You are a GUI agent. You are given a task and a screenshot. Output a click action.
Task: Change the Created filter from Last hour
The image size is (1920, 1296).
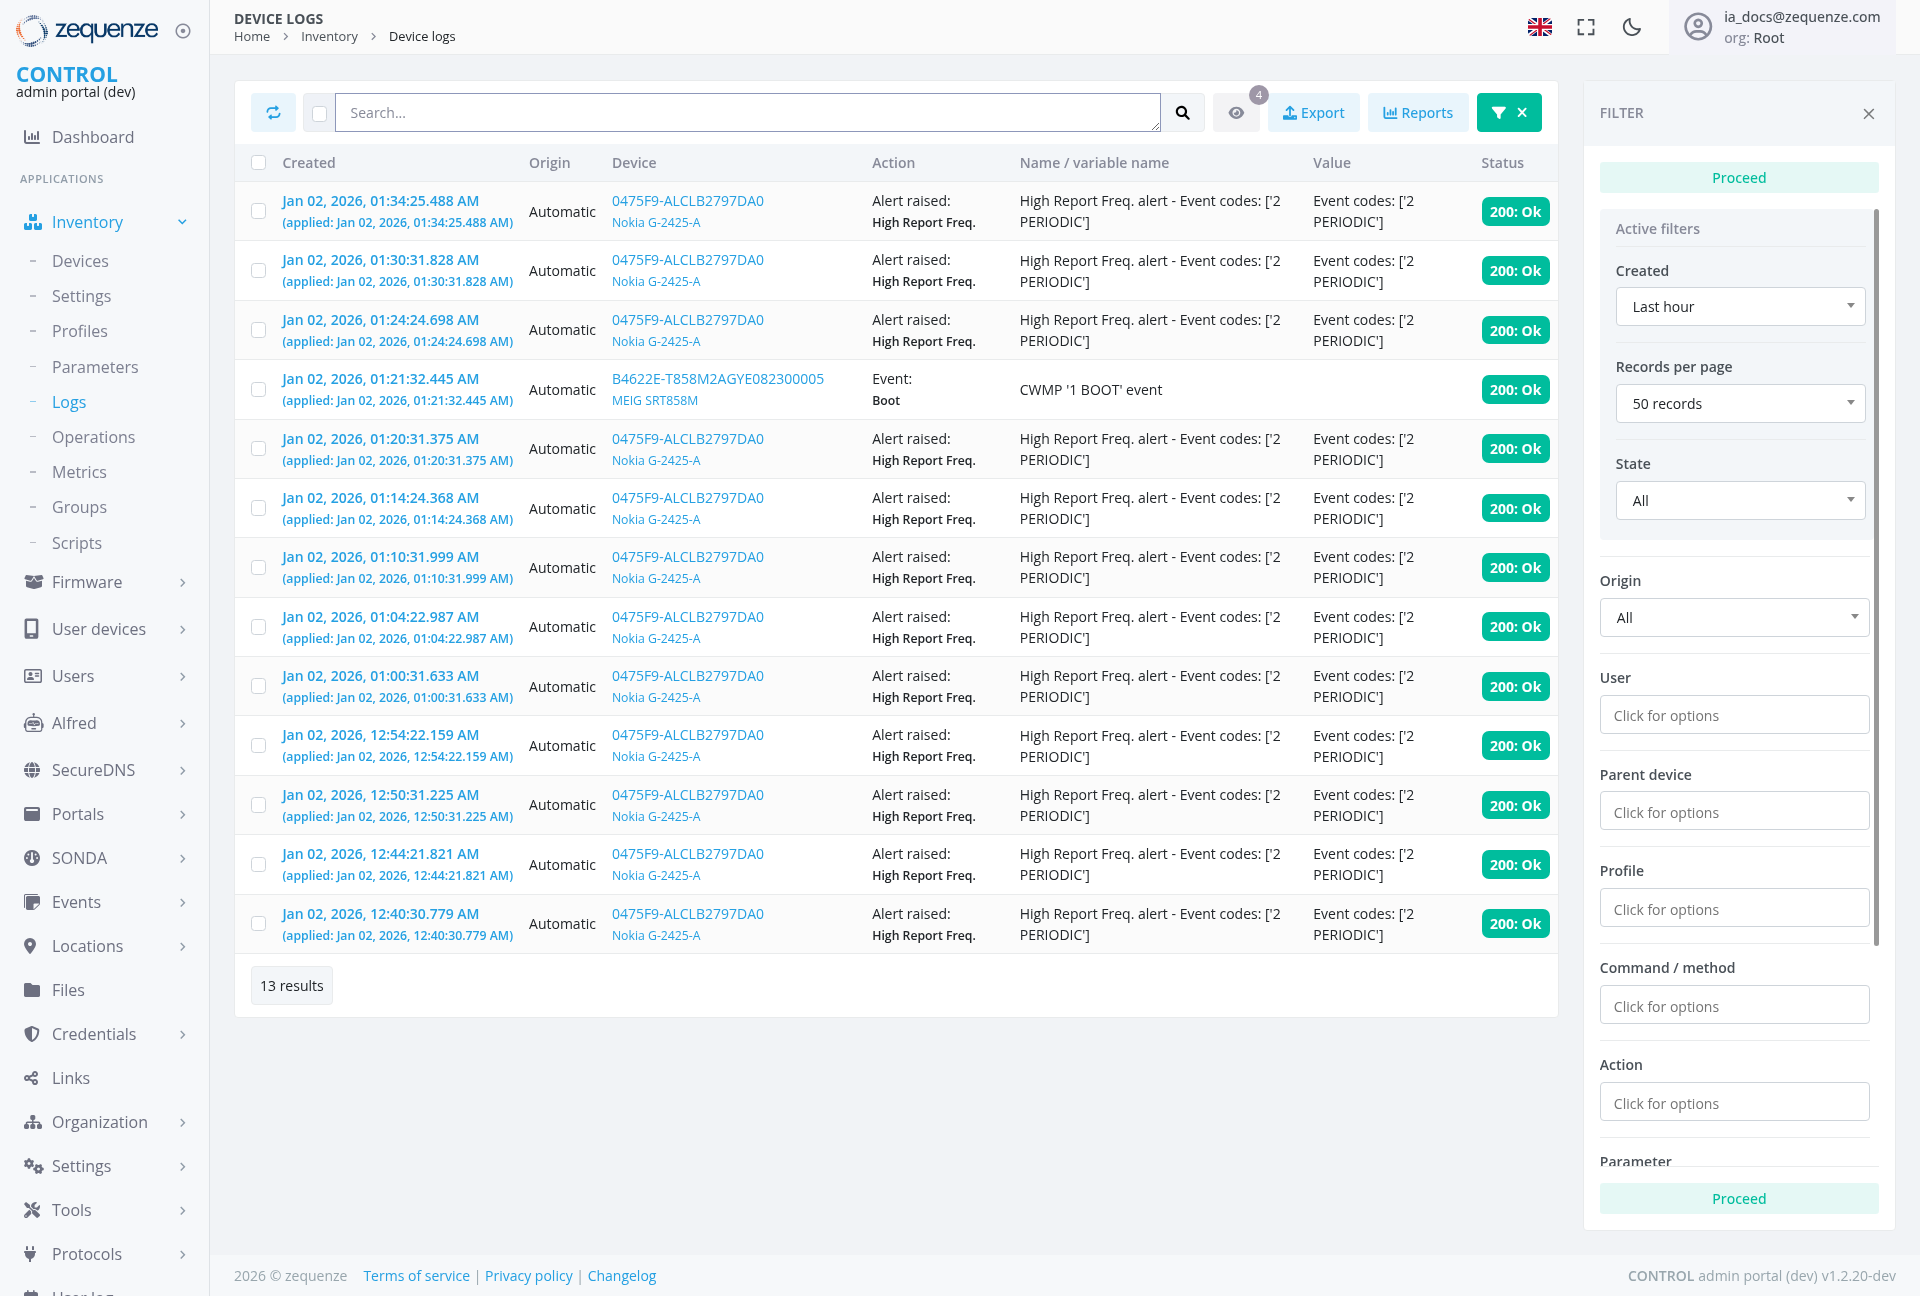click(1740, 306)
